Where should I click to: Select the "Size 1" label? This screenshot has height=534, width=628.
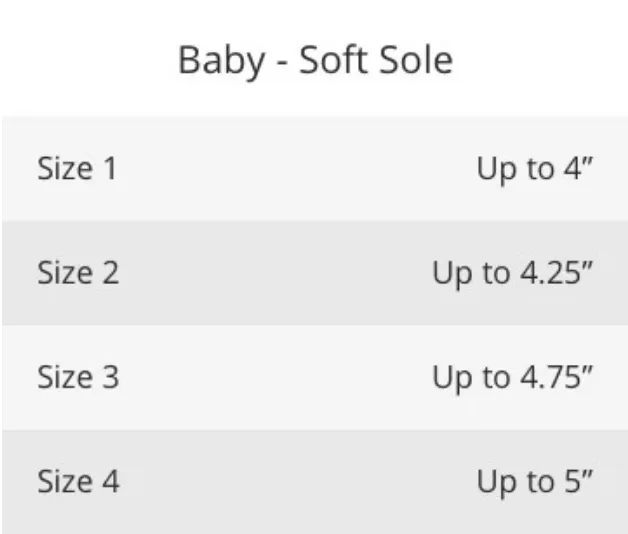pos(77,168)
